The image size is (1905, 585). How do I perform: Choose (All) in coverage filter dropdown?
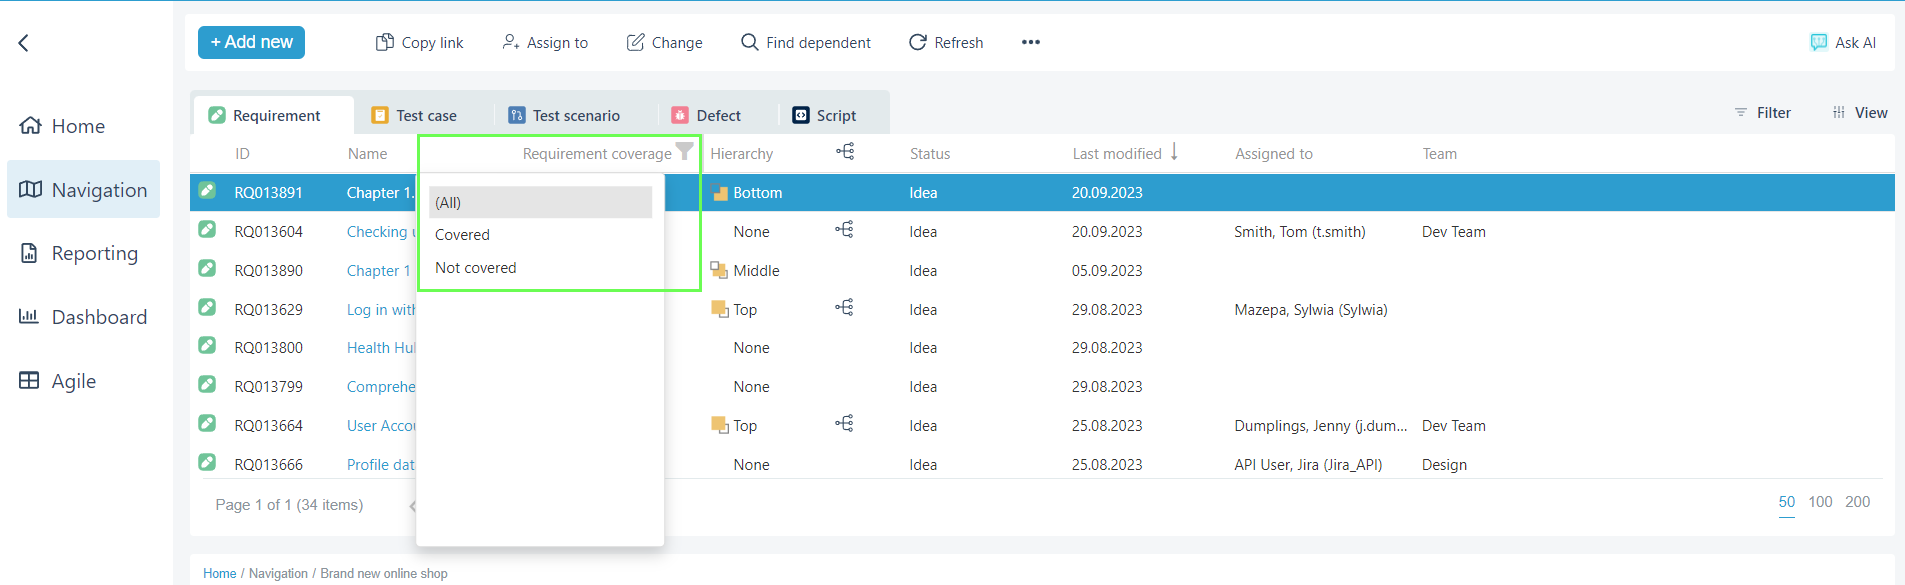point(448,203)
